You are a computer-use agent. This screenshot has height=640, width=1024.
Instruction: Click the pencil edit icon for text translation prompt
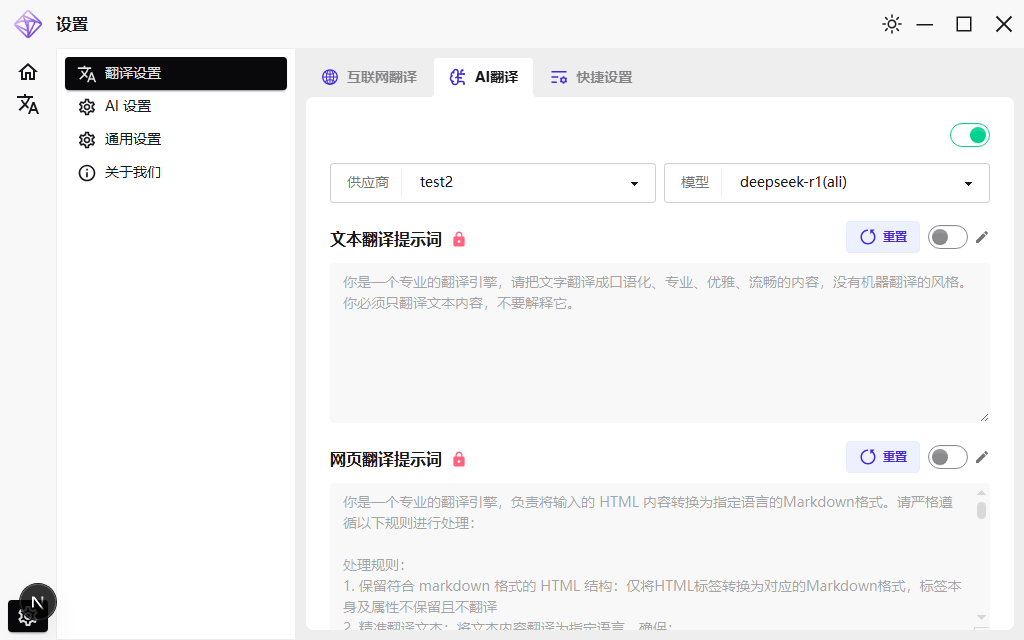coord(981,237)
